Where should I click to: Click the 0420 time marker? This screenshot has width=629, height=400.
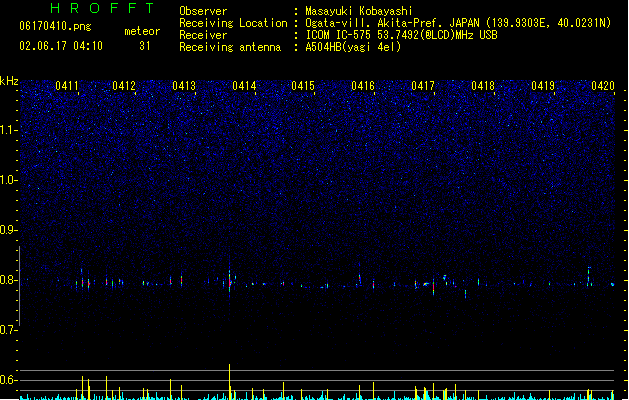[x=603, y=86]
